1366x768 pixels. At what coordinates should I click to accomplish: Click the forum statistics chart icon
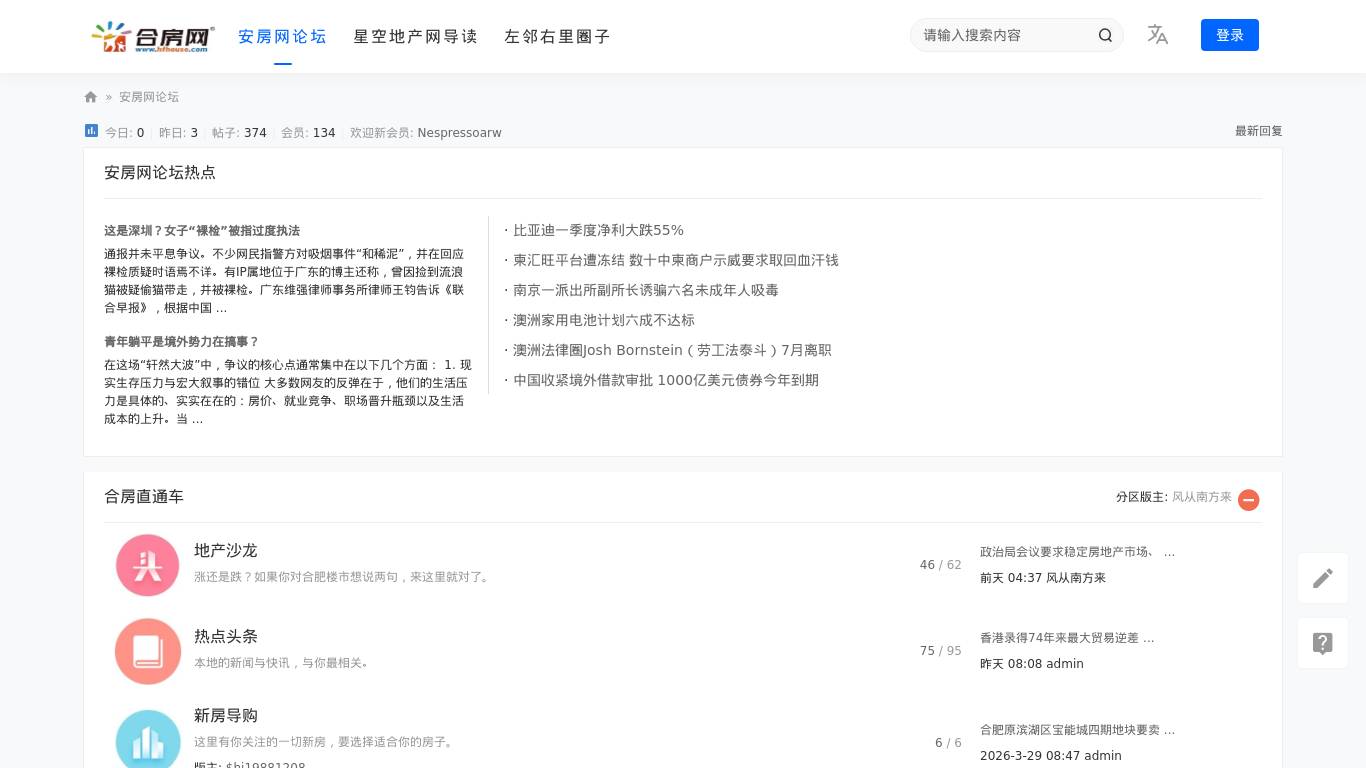(x=92, y=131)
